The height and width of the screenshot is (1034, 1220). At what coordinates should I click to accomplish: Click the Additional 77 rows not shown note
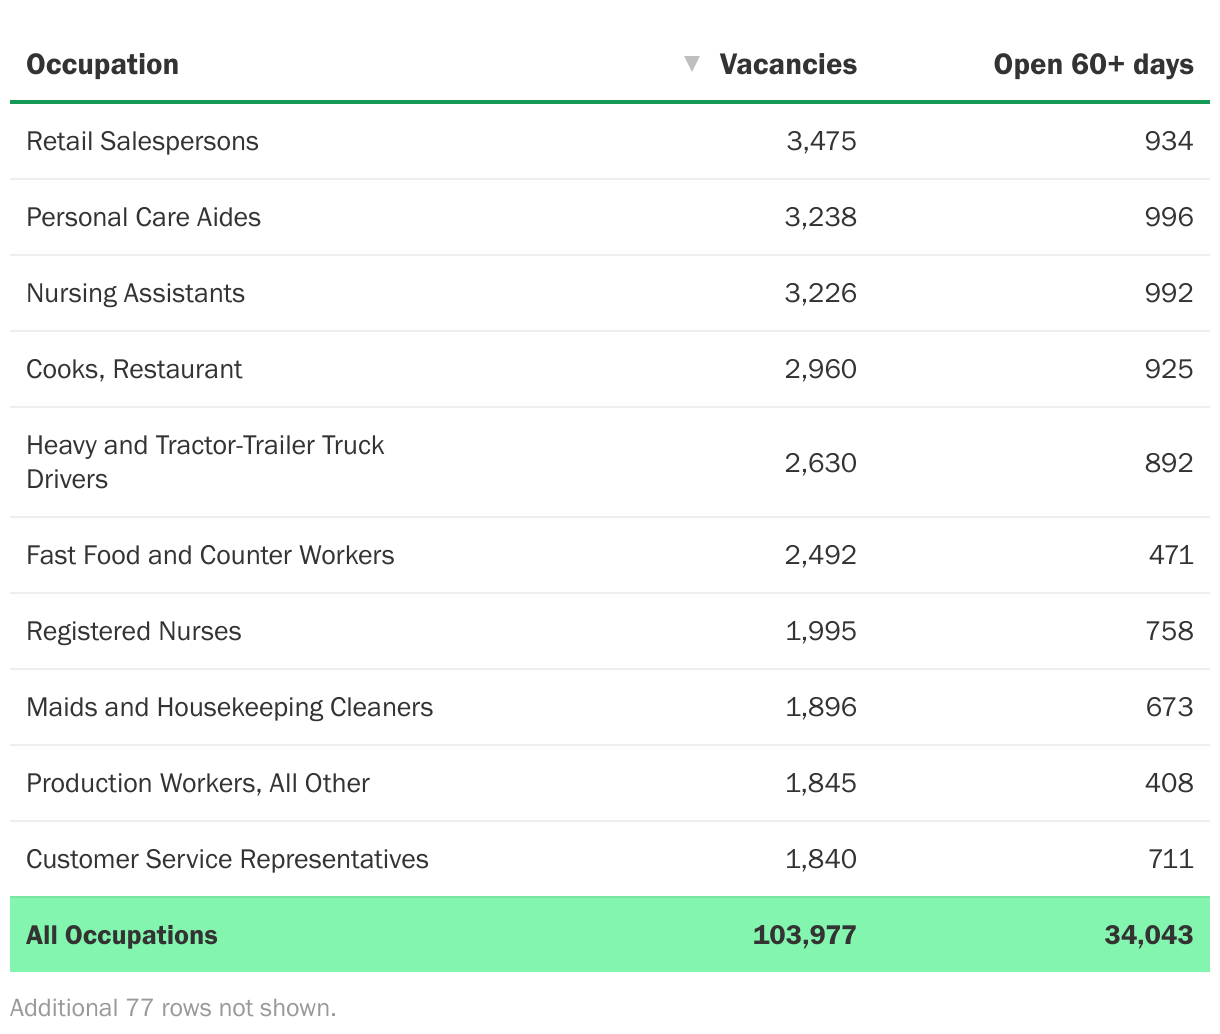pos(173,1007)
